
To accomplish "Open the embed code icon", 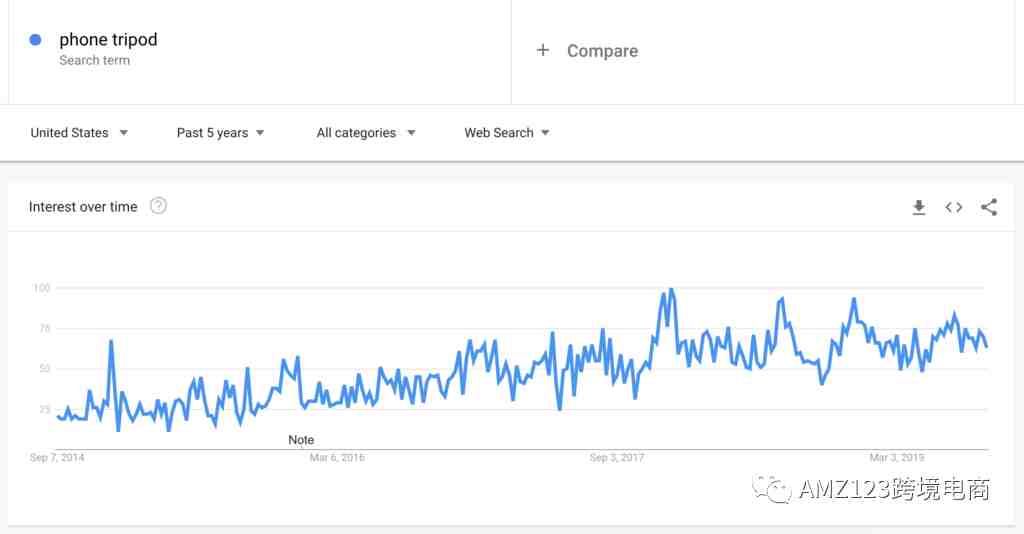I will tap(953, 207).
